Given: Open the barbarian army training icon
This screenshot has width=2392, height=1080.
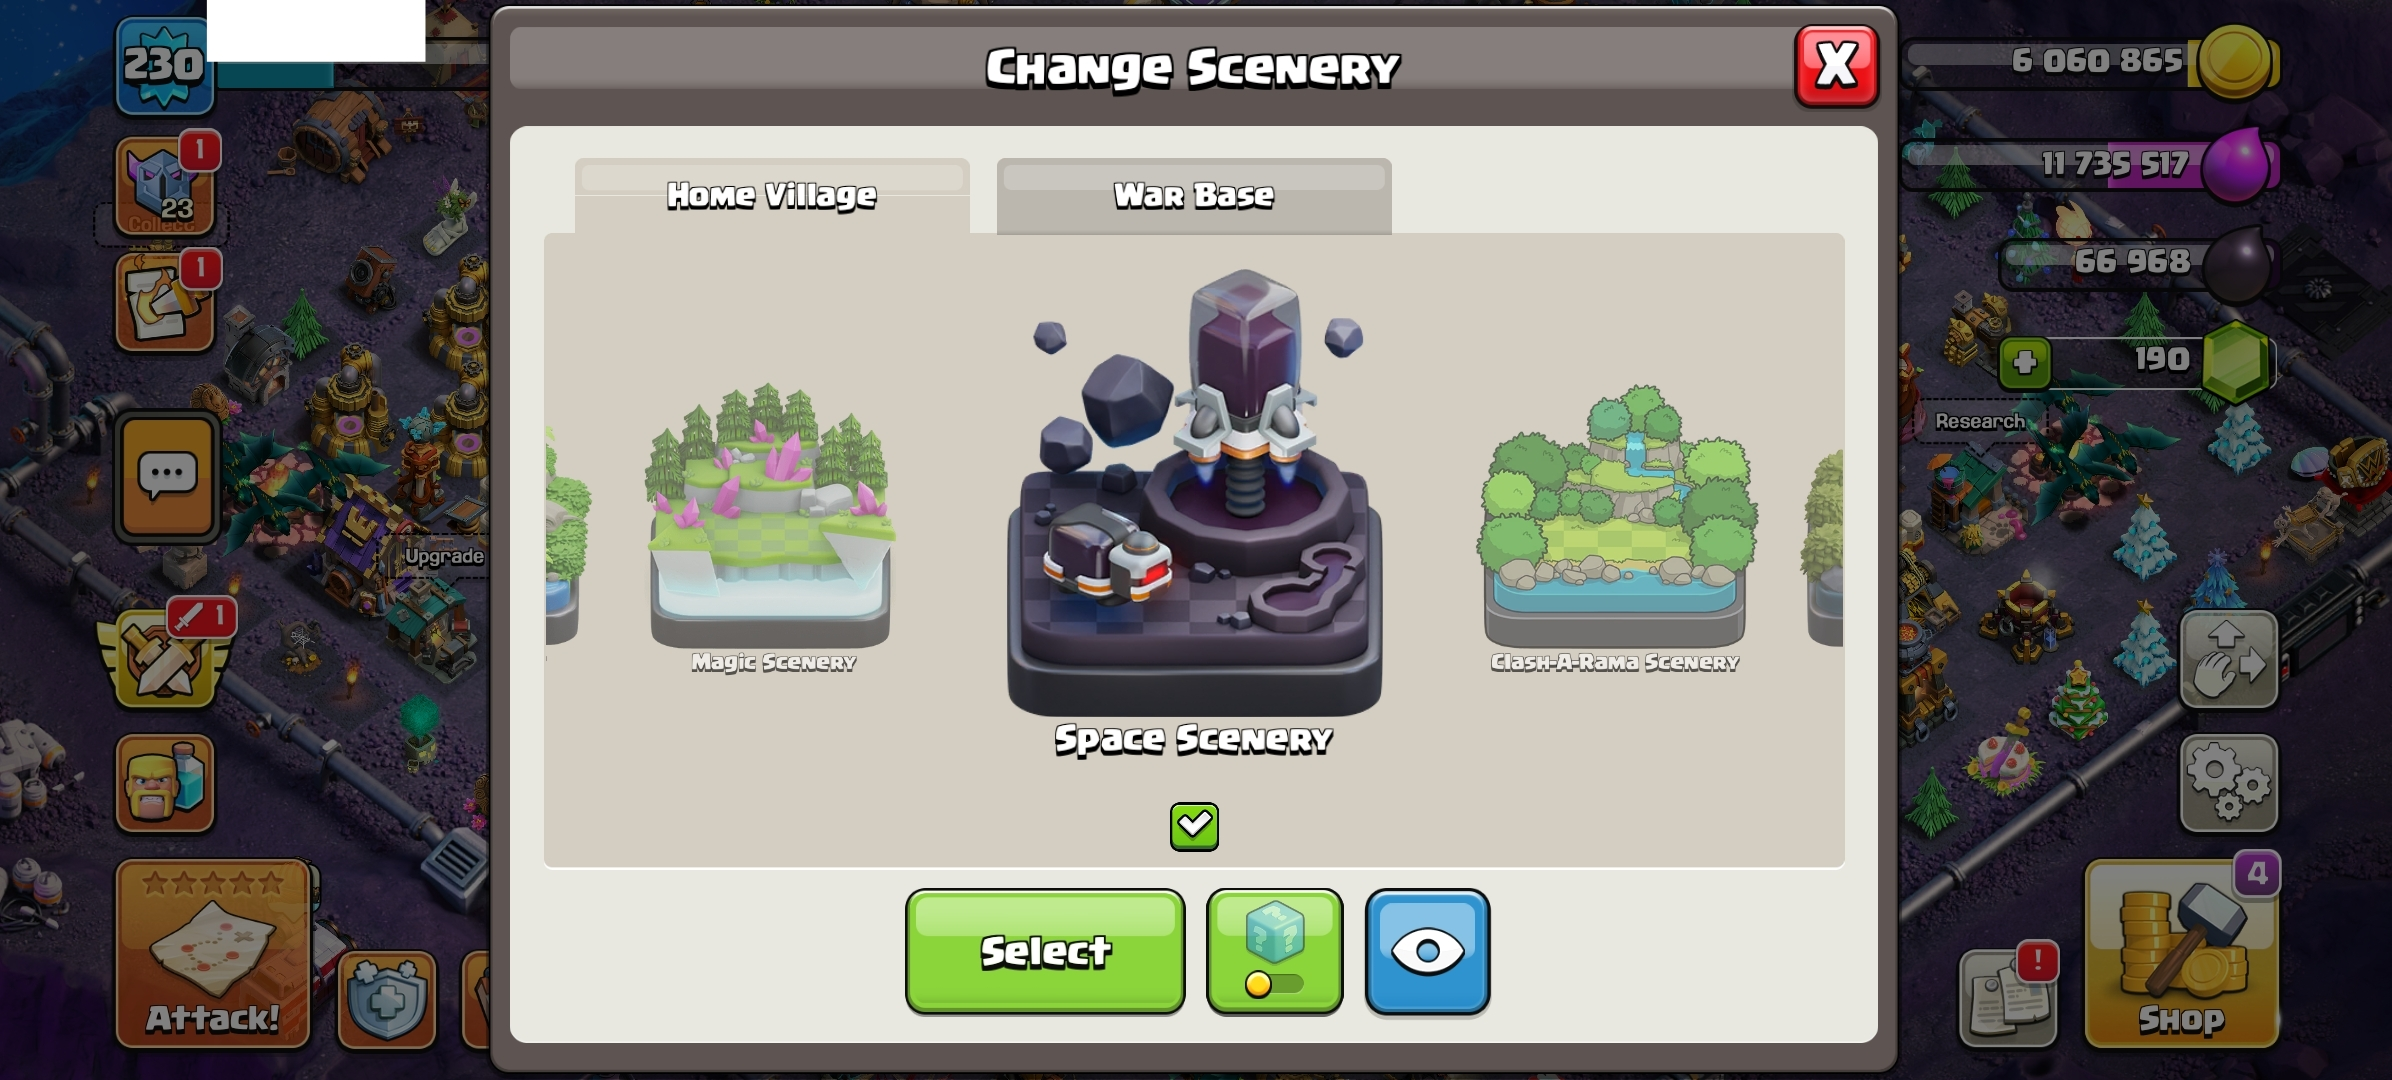Looking at the screenshot, I should (x=165, y=783).
